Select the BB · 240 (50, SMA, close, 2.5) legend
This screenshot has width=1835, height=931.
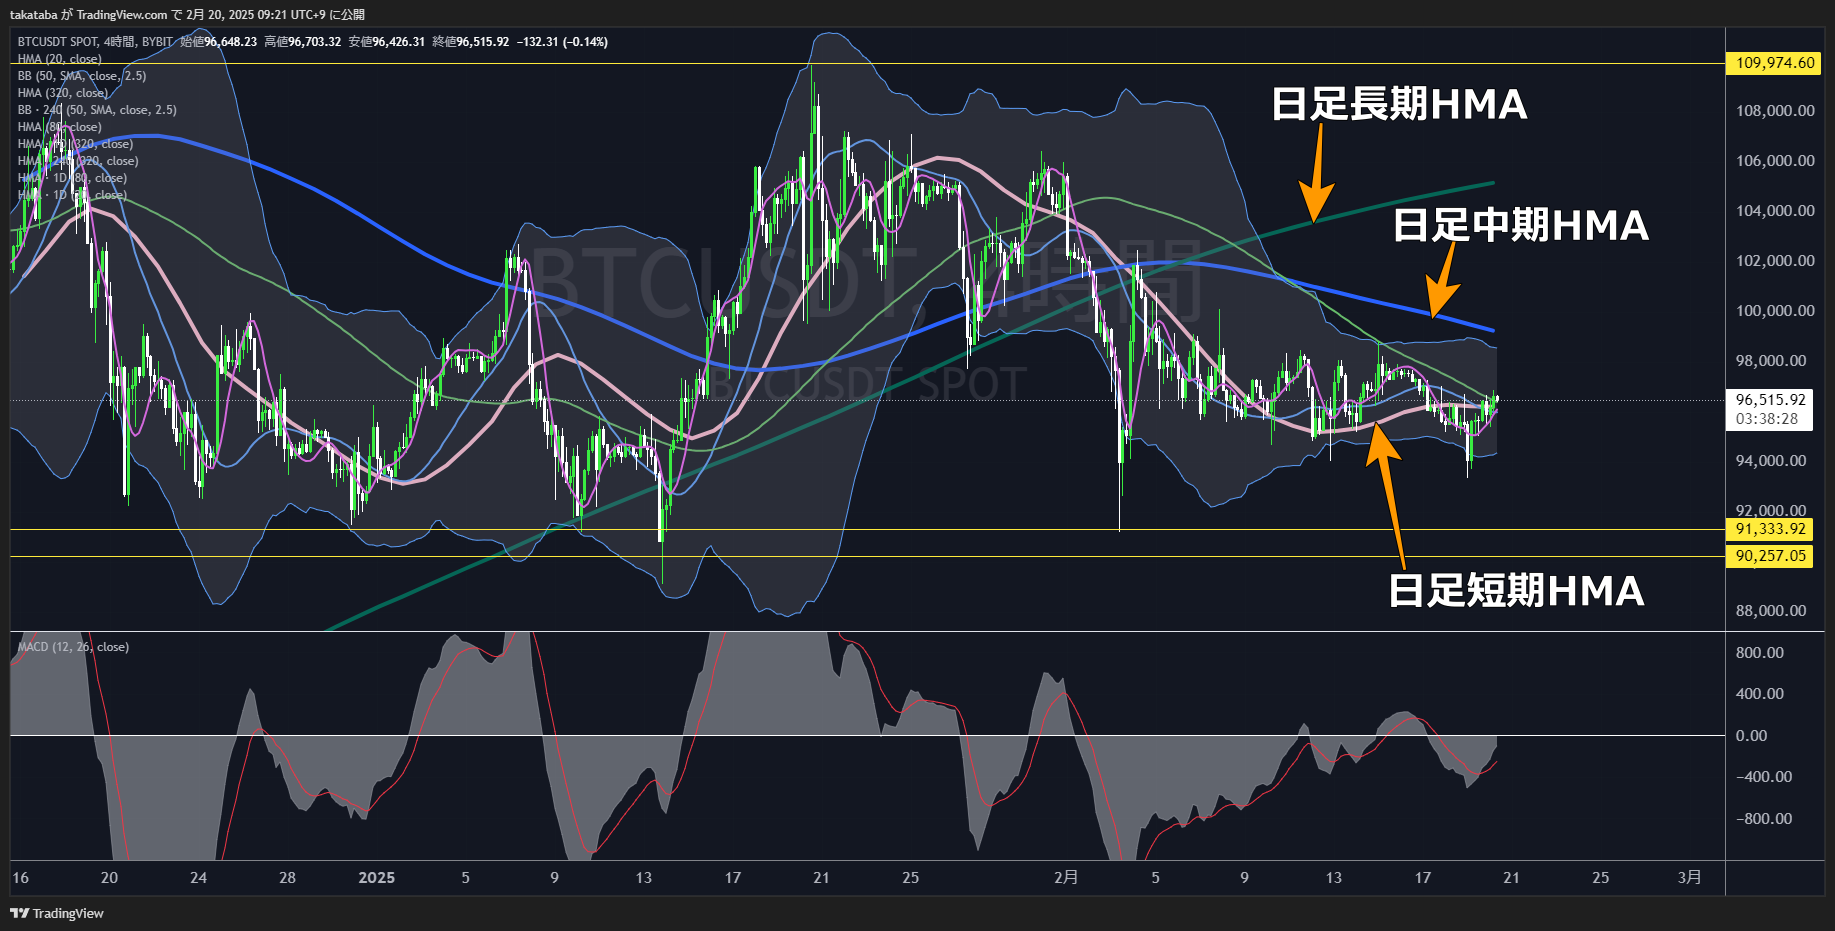coord(97,110)
